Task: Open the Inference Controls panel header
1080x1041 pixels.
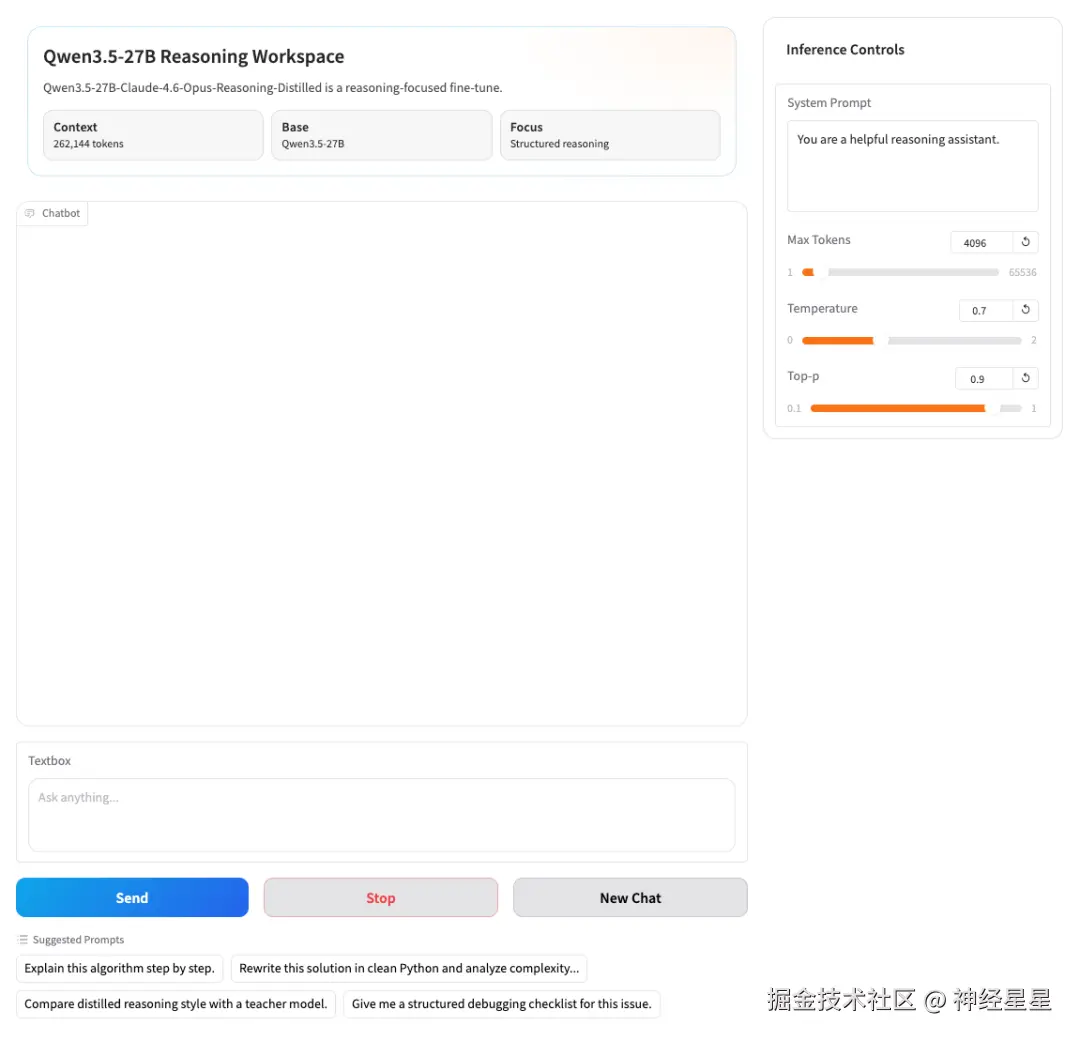Action: [x=845, y=49]
